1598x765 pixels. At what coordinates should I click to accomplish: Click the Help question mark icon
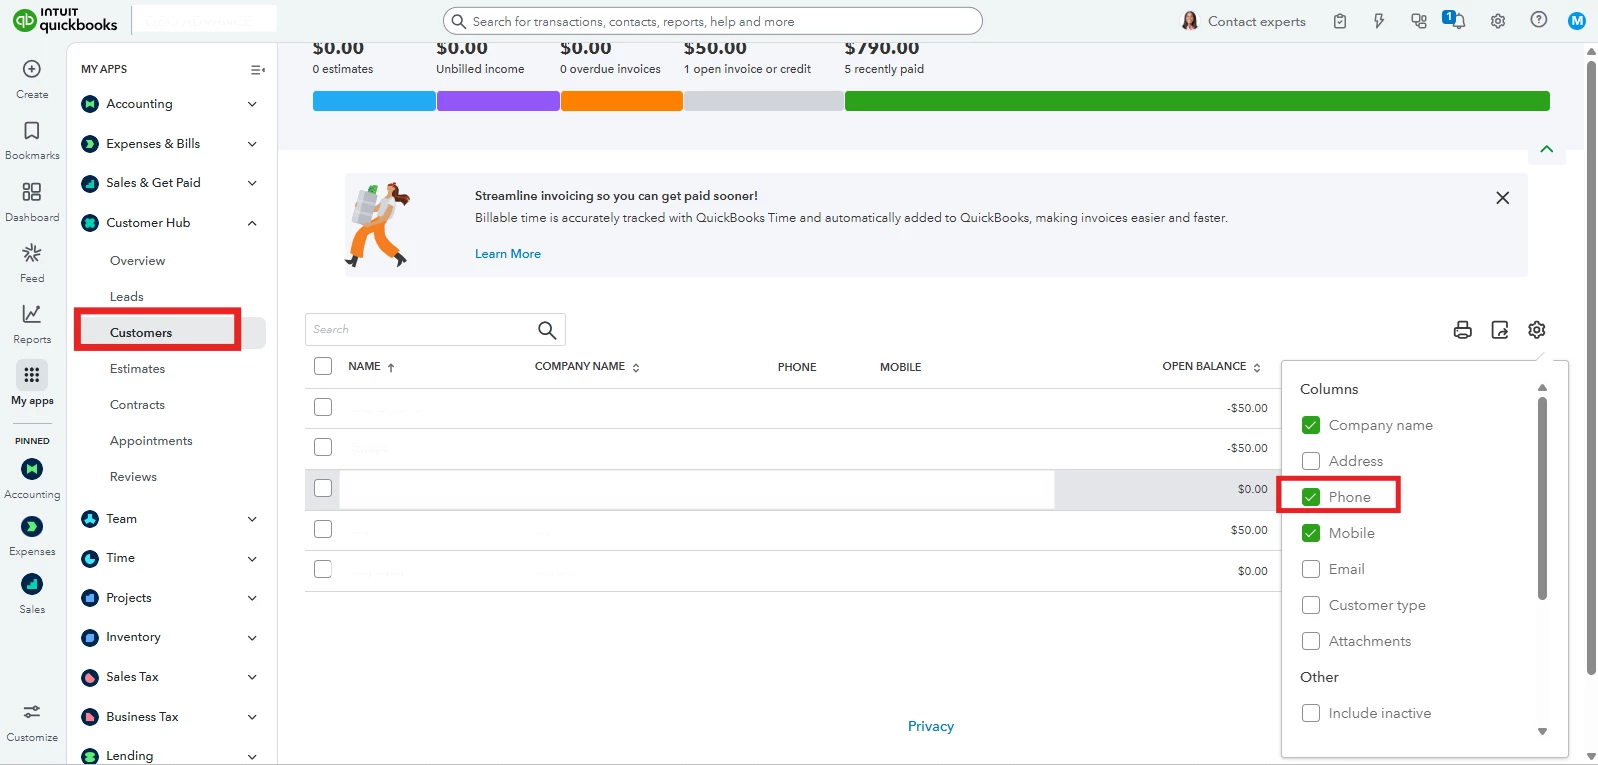[1539, 20]
